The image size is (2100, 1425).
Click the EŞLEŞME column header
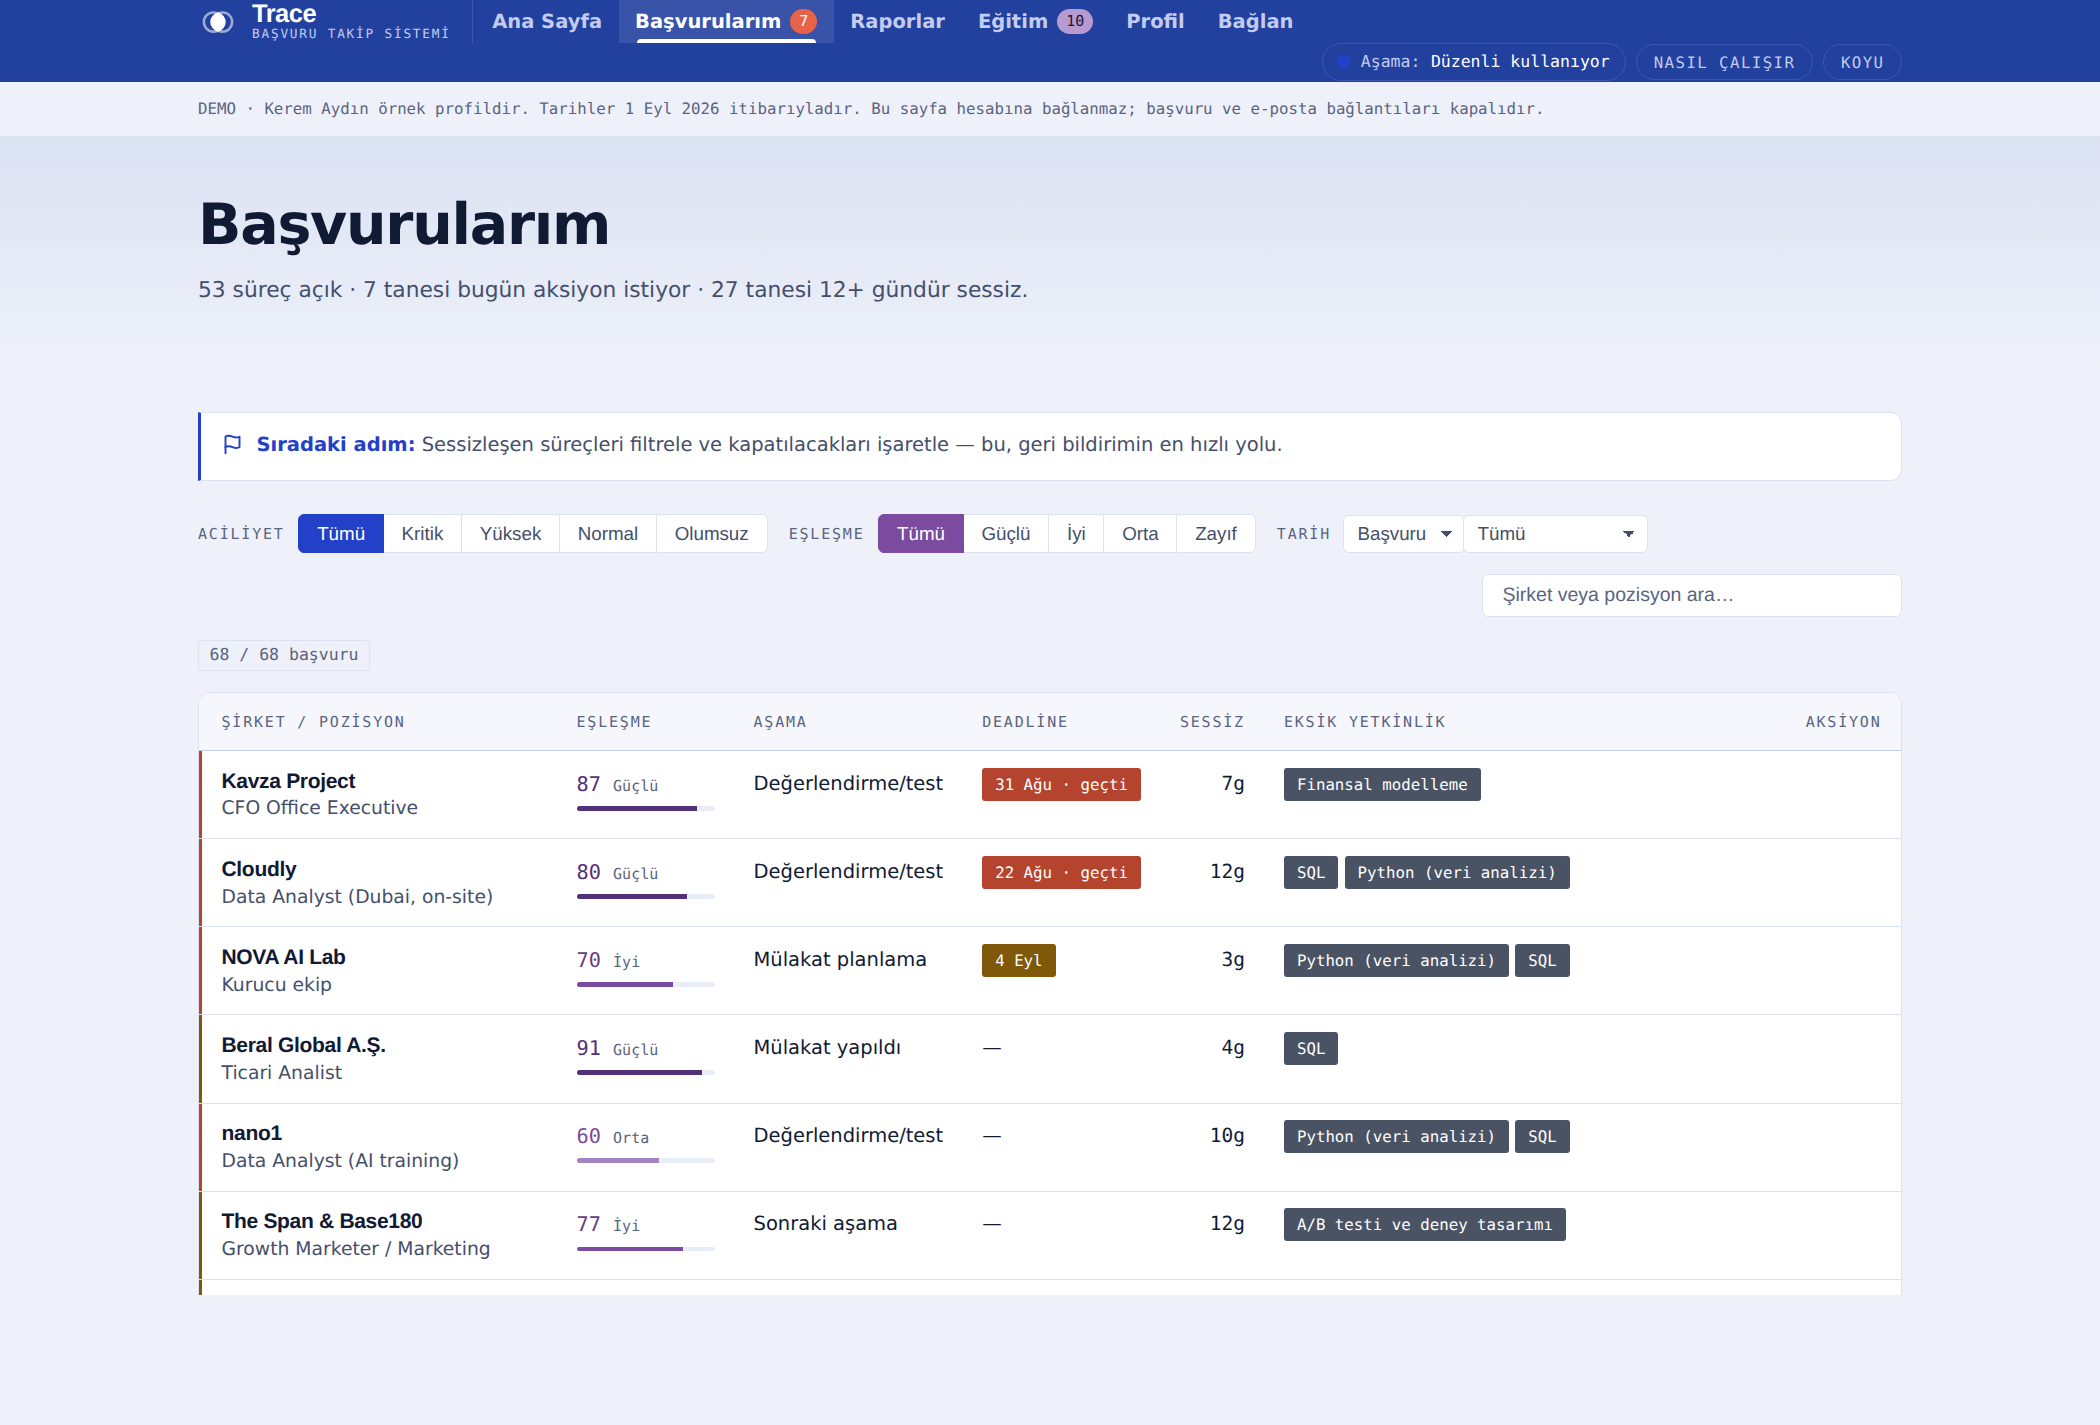613,722
